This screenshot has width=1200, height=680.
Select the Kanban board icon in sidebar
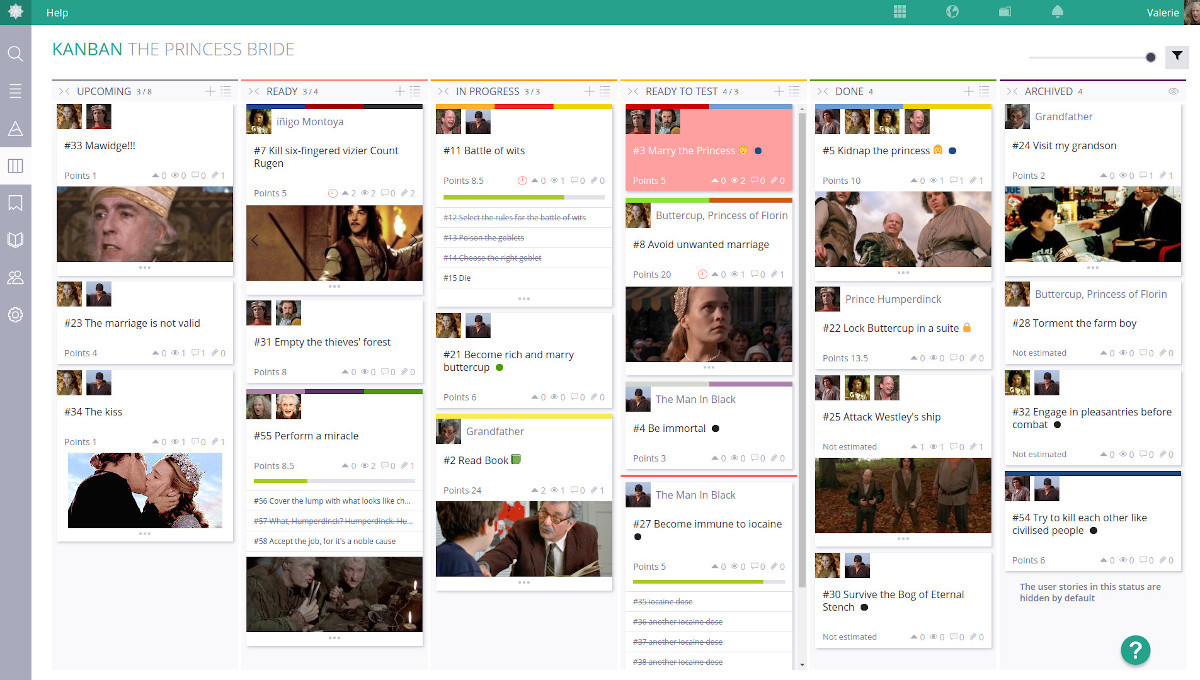tap(15, 166)
